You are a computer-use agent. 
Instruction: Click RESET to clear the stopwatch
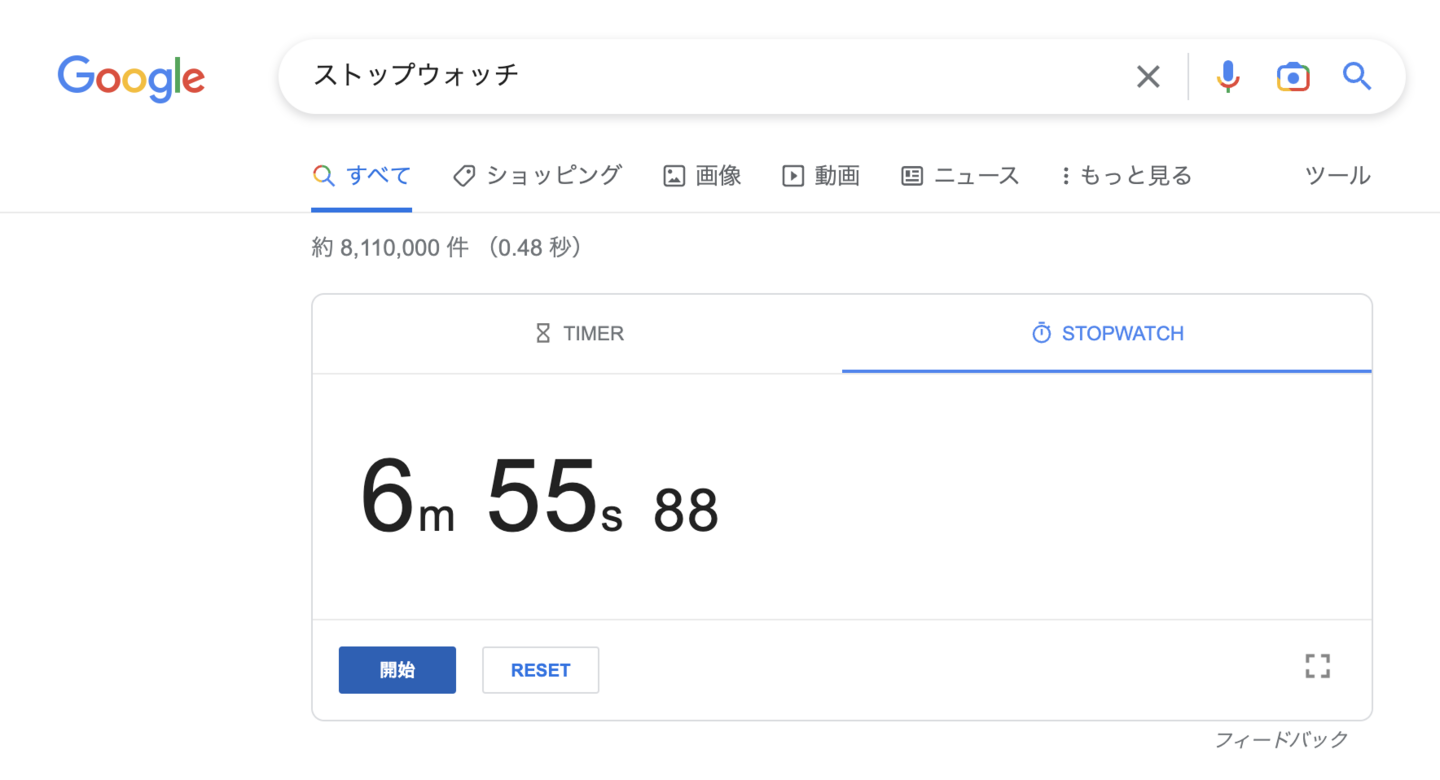click(540, 670)
